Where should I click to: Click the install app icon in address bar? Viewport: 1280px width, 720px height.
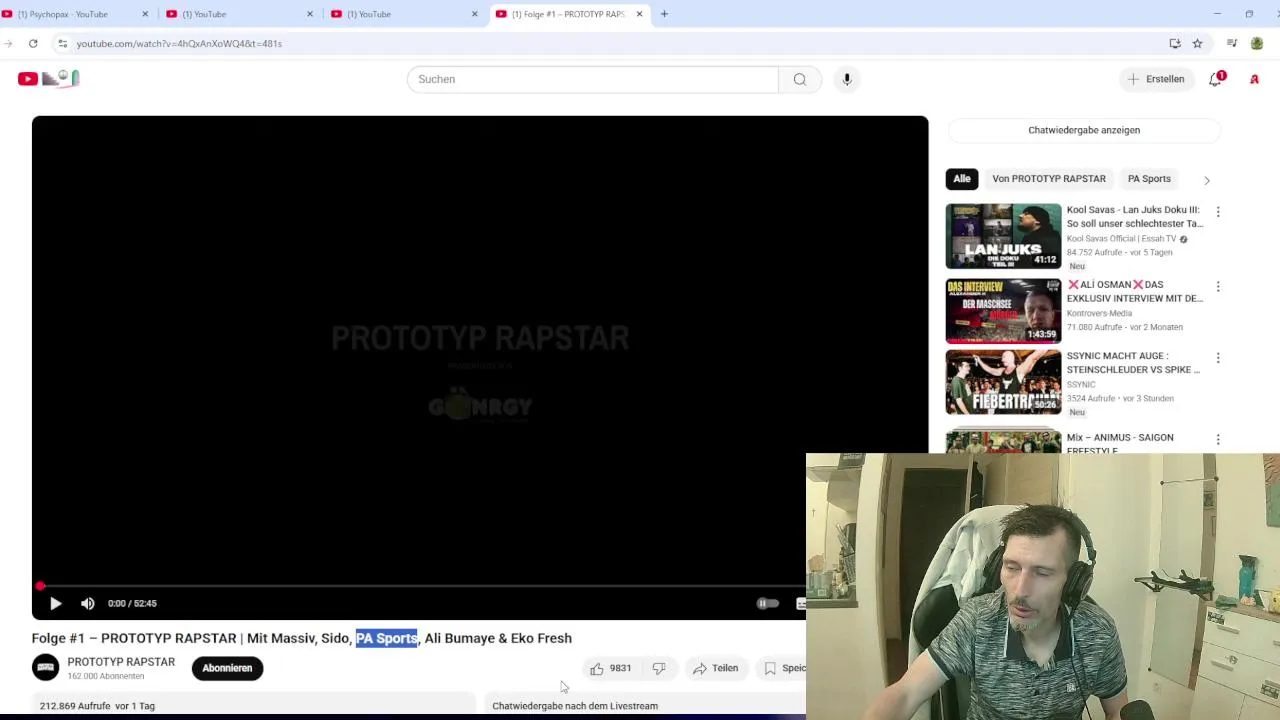1175,43
